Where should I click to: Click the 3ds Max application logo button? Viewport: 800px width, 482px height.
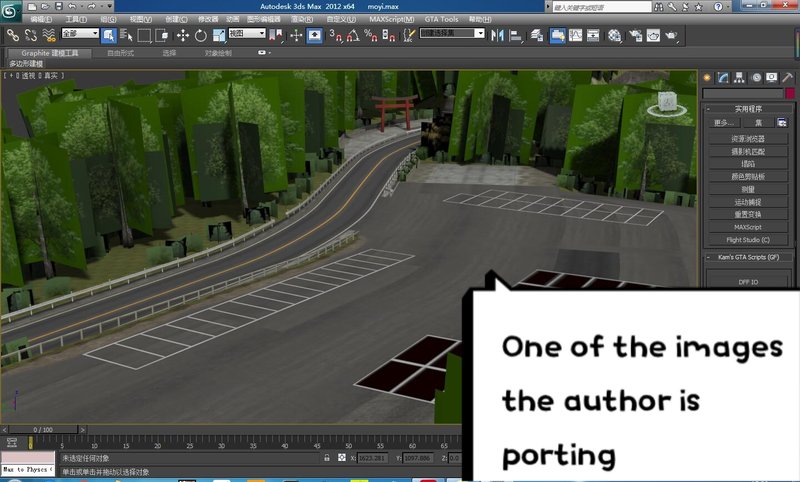coord(9,9)
